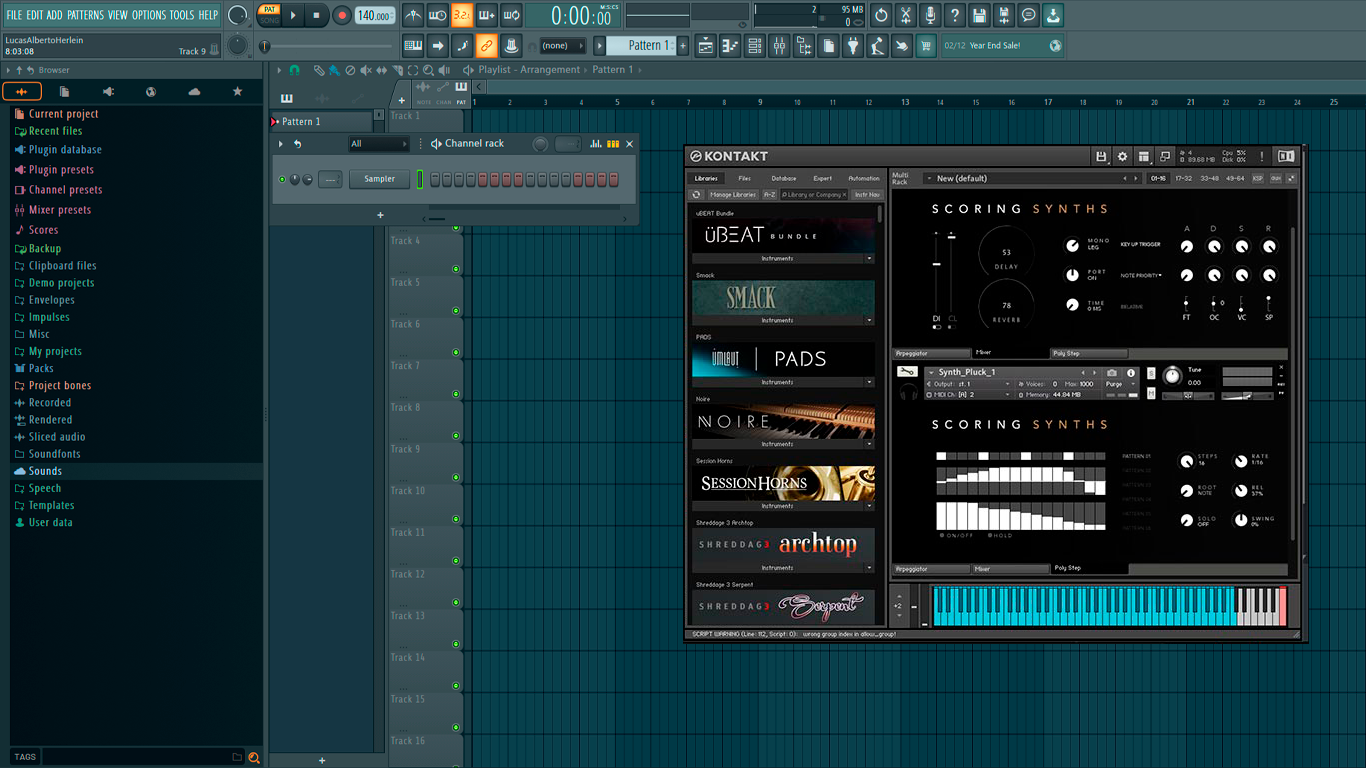Open Kontakt settings gear icon
Image resolution: width=1366 pixels, height=768 pixels.
[1122, 157]
